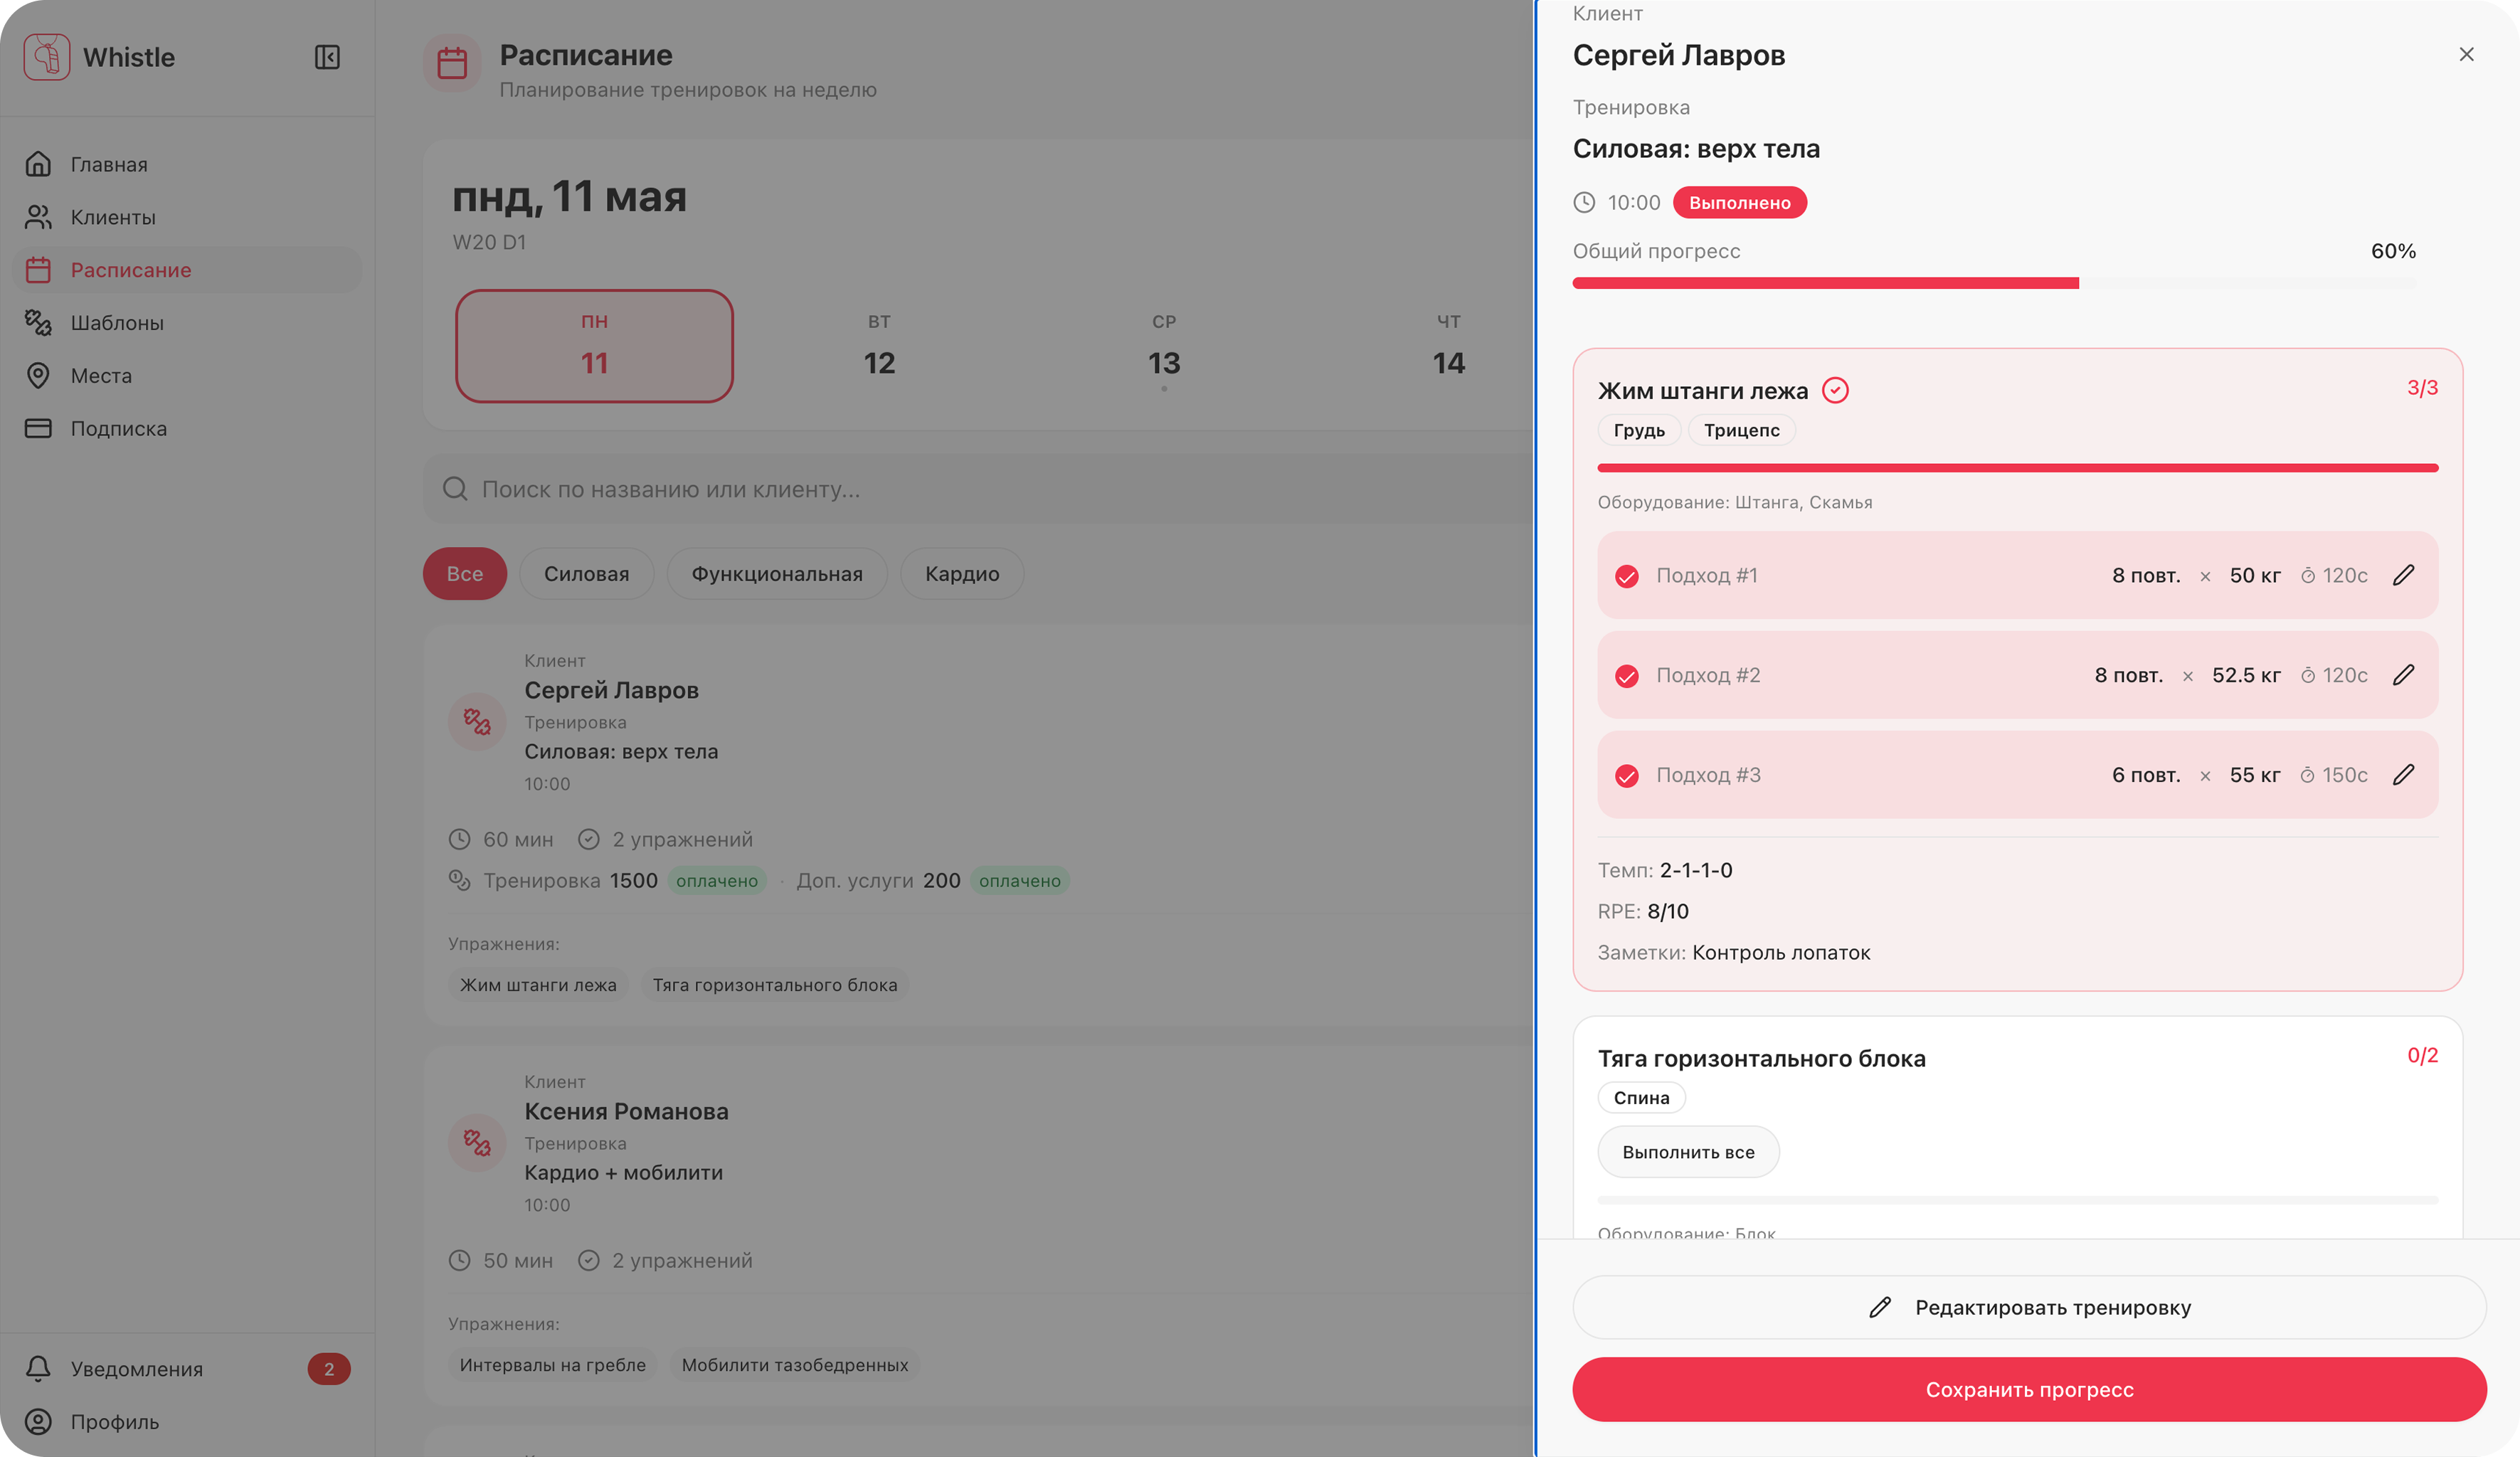This screenshot has width=2520, height=1457.
Task: Click the people icon for Клиенты
Action: coord(38,217)
